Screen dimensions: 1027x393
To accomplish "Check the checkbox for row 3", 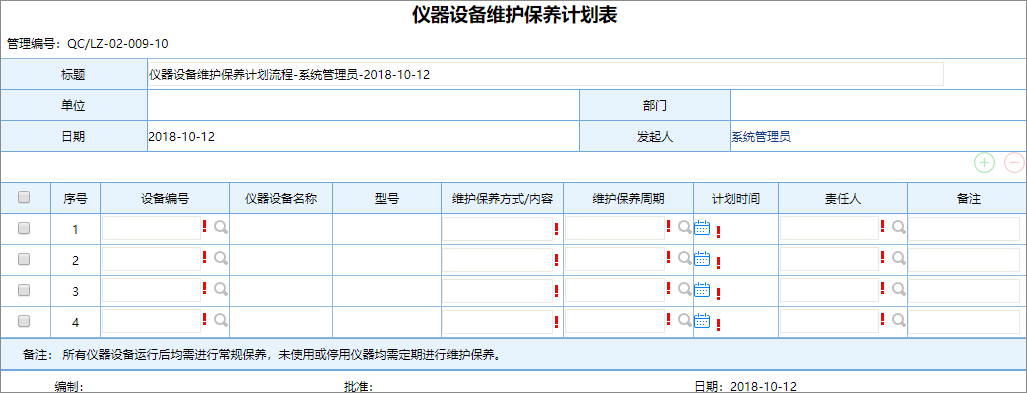I will click(24, 290).
